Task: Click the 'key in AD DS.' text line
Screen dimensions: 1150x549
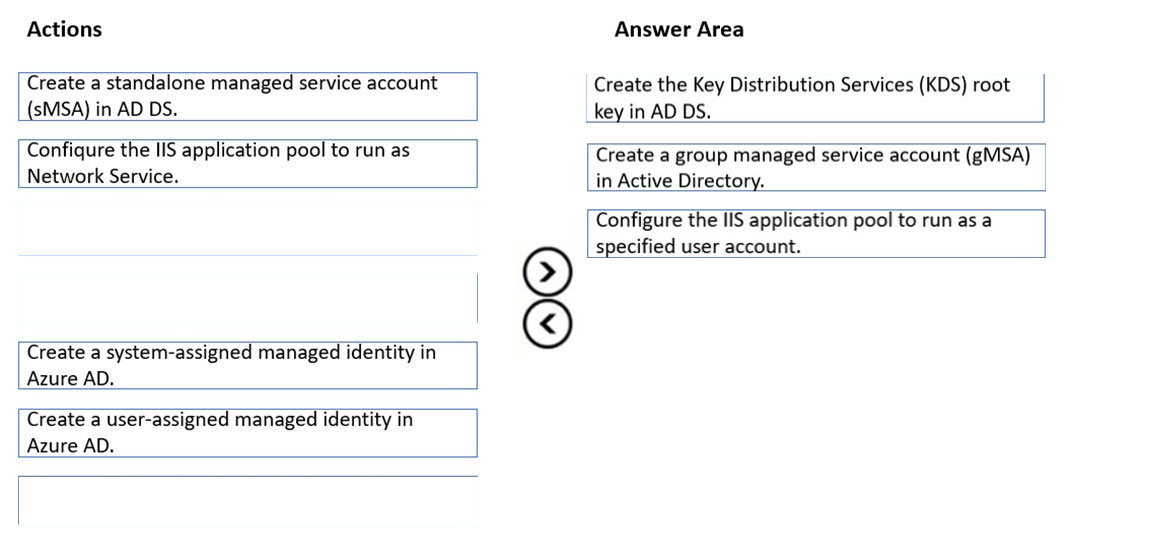Action: (x=652, y=112)
